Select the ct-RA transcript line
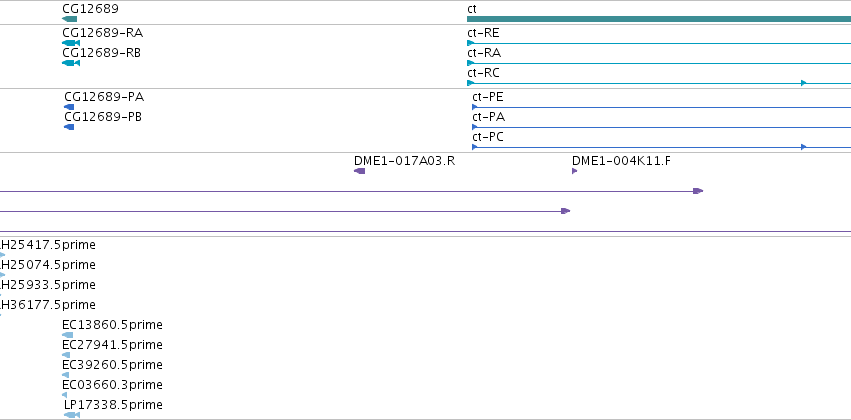The height and width of the screenshot is (420, 851). coord(659,63)
